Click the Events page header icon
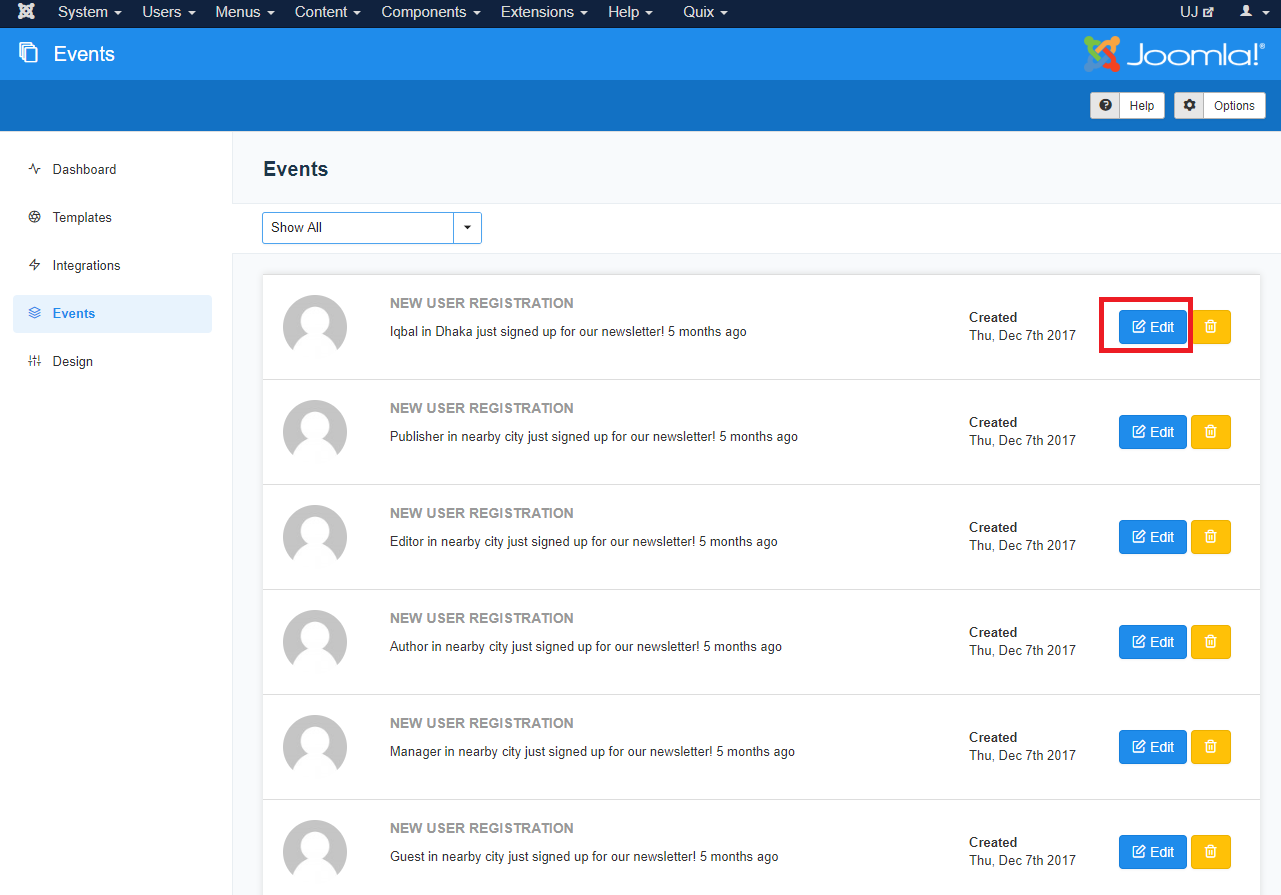Screen dimensions: 1281x895 (28, 53)
